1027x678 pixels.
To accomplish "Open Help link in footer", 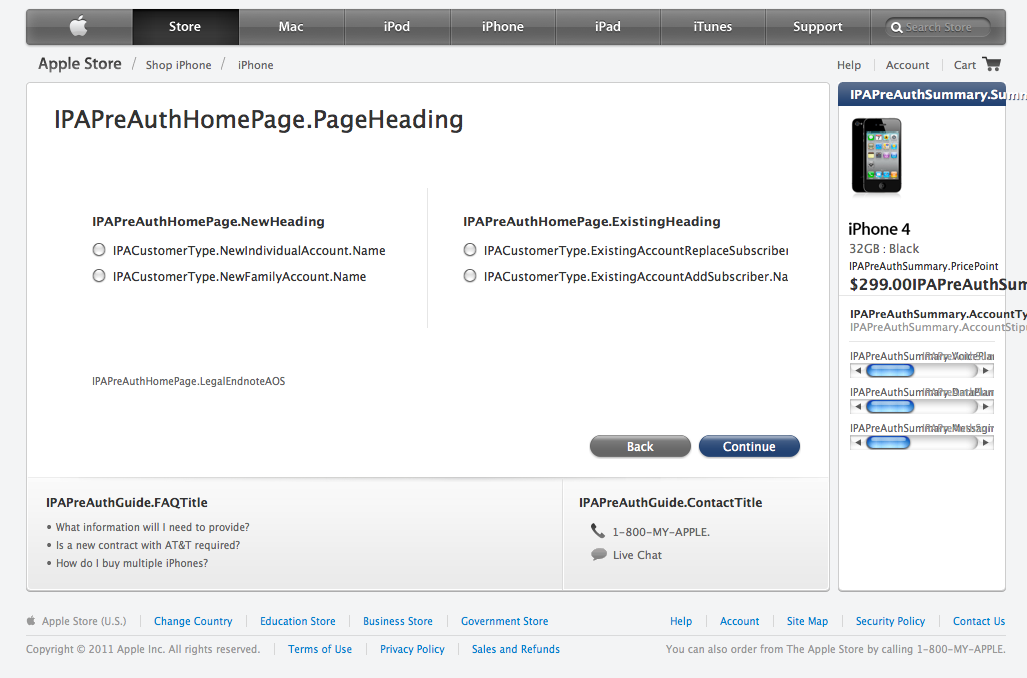I will pyautogui.click(x=681, y=621).
